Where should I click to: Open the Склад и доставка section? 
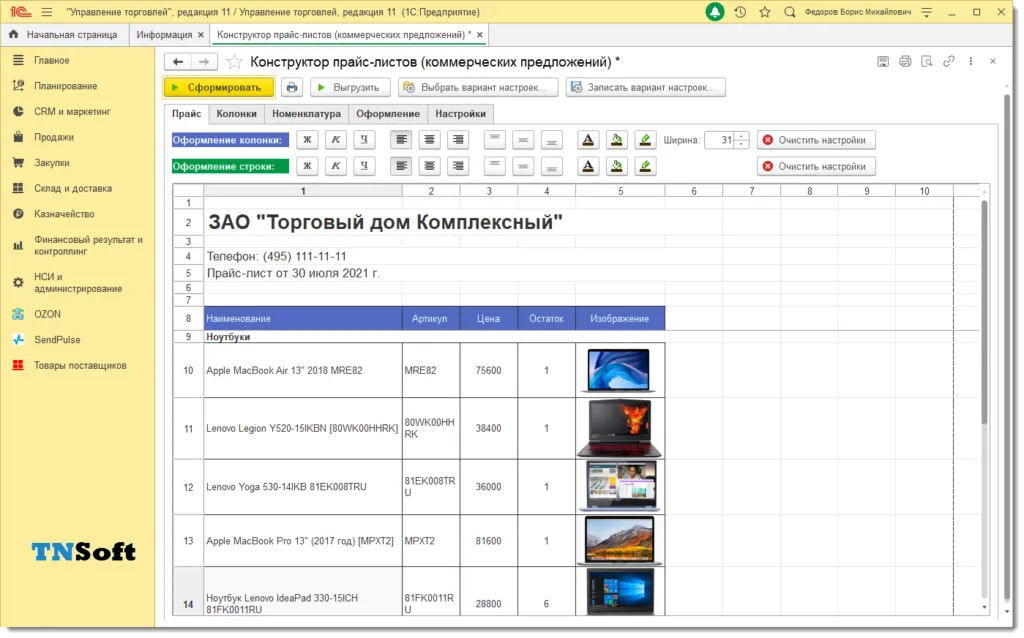coord(72,188)
